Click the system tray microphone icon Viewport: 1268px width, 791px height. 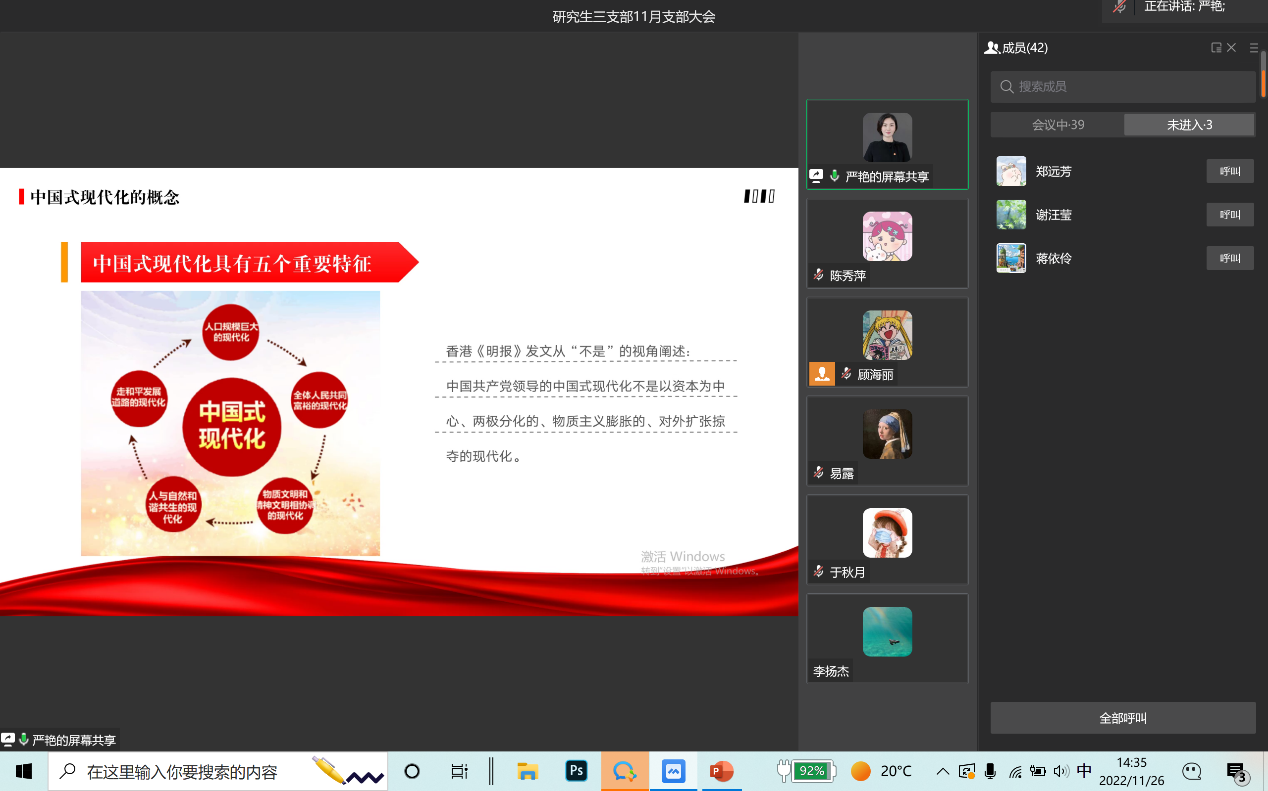click(990, 771)
